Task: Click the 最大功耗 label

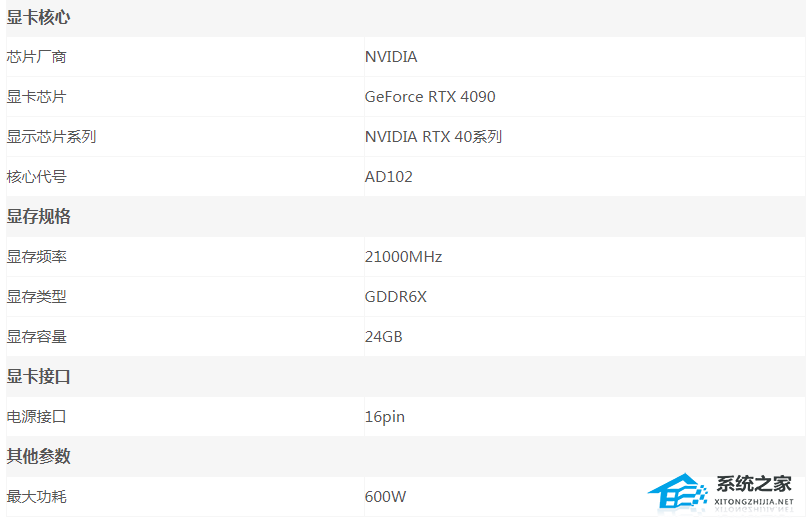Action: [x=36, y=496]
